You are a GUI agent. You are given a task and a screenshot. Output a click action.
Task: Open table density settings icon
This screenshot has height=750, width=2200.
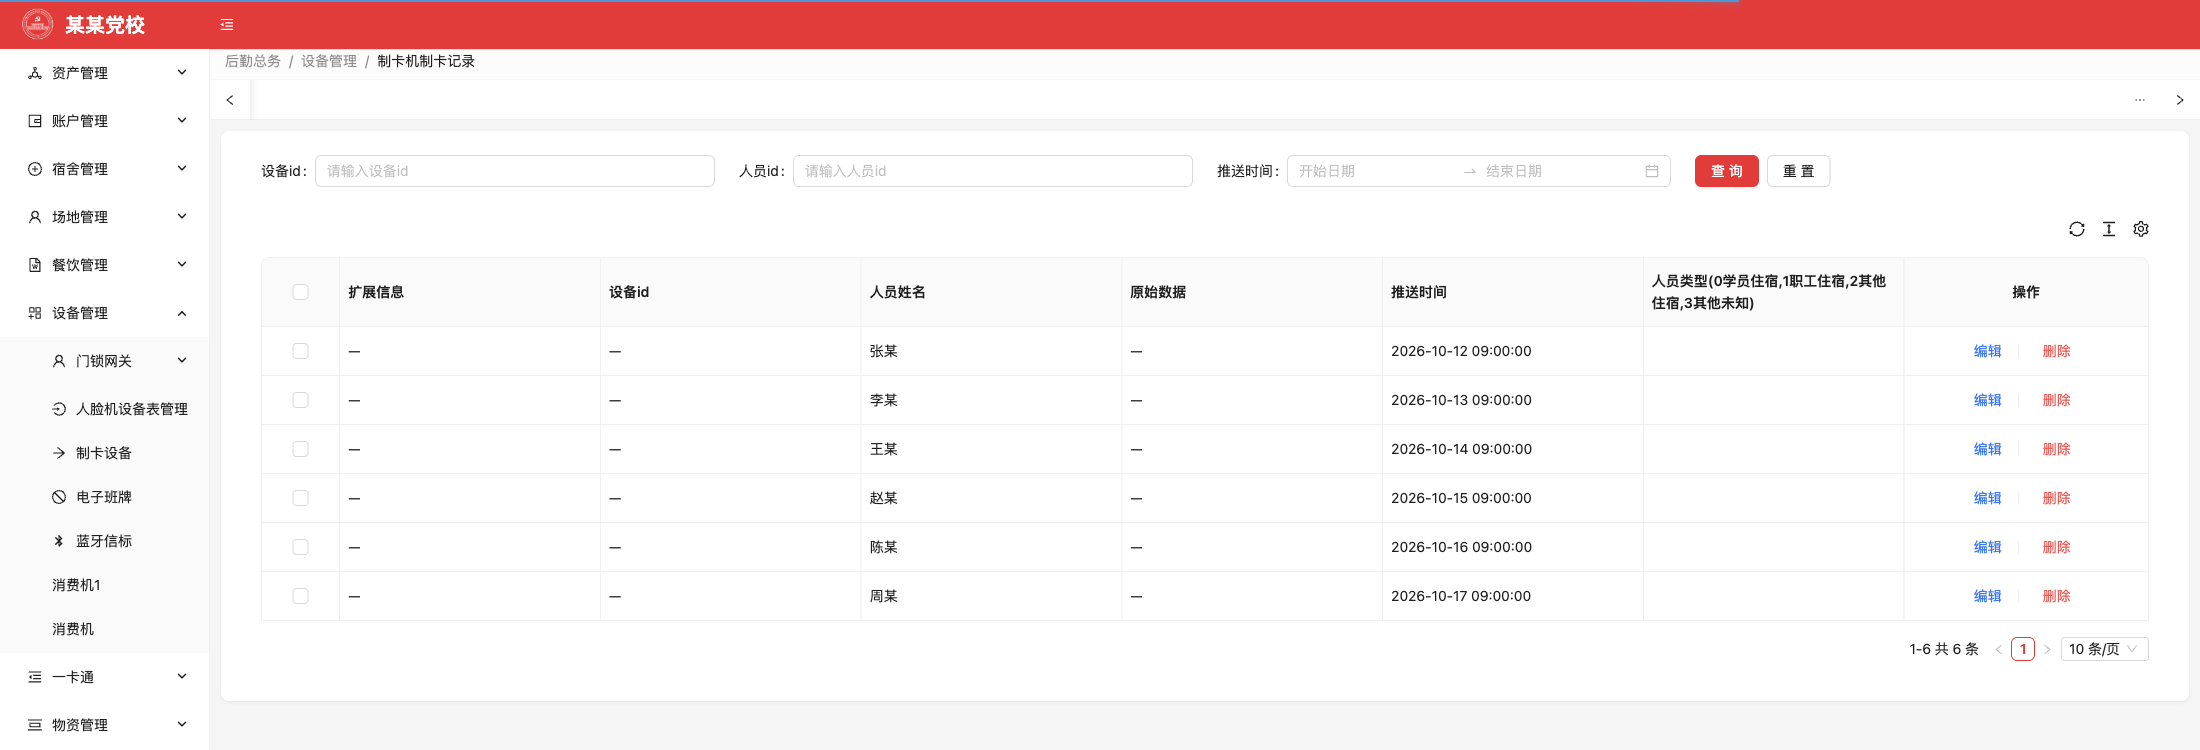click(x=2109, y=229)
